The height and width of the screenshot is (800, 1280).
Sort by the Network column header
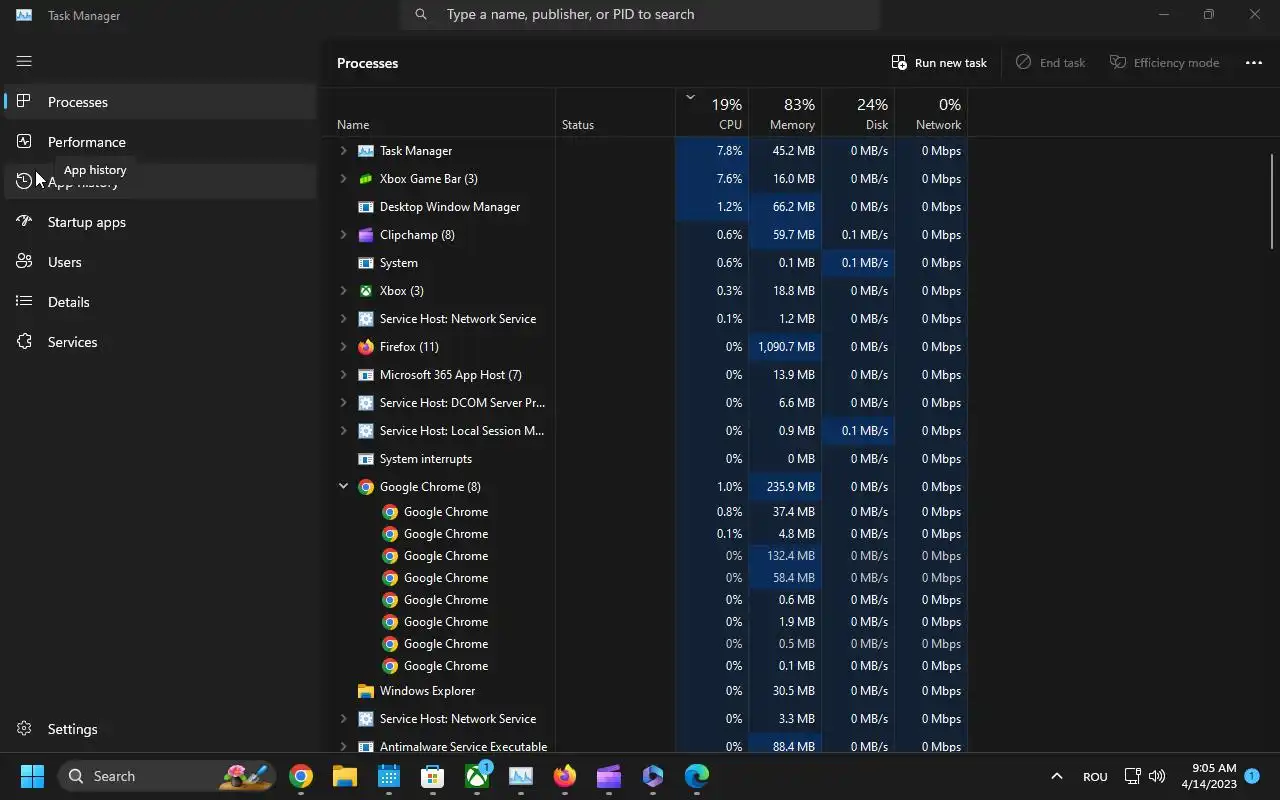tap(931, 113)
